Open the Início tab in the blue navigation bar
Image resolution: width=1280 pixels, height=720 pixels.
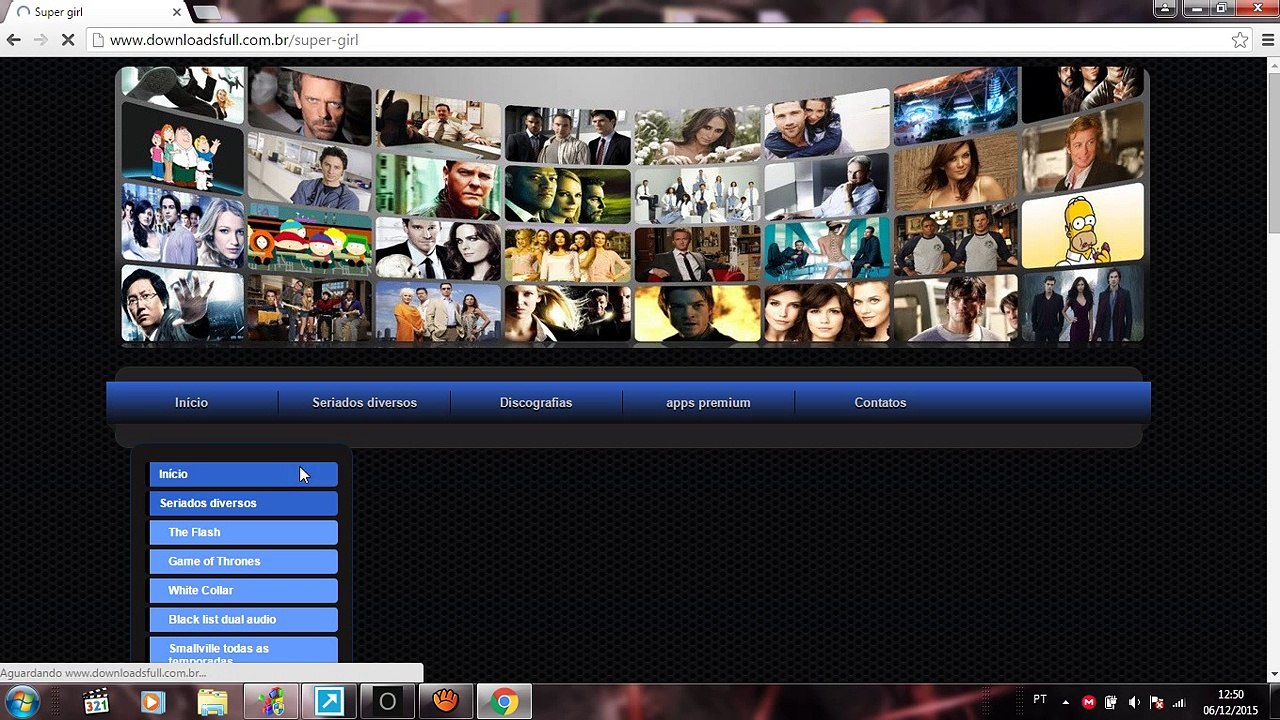coord(191,403)
